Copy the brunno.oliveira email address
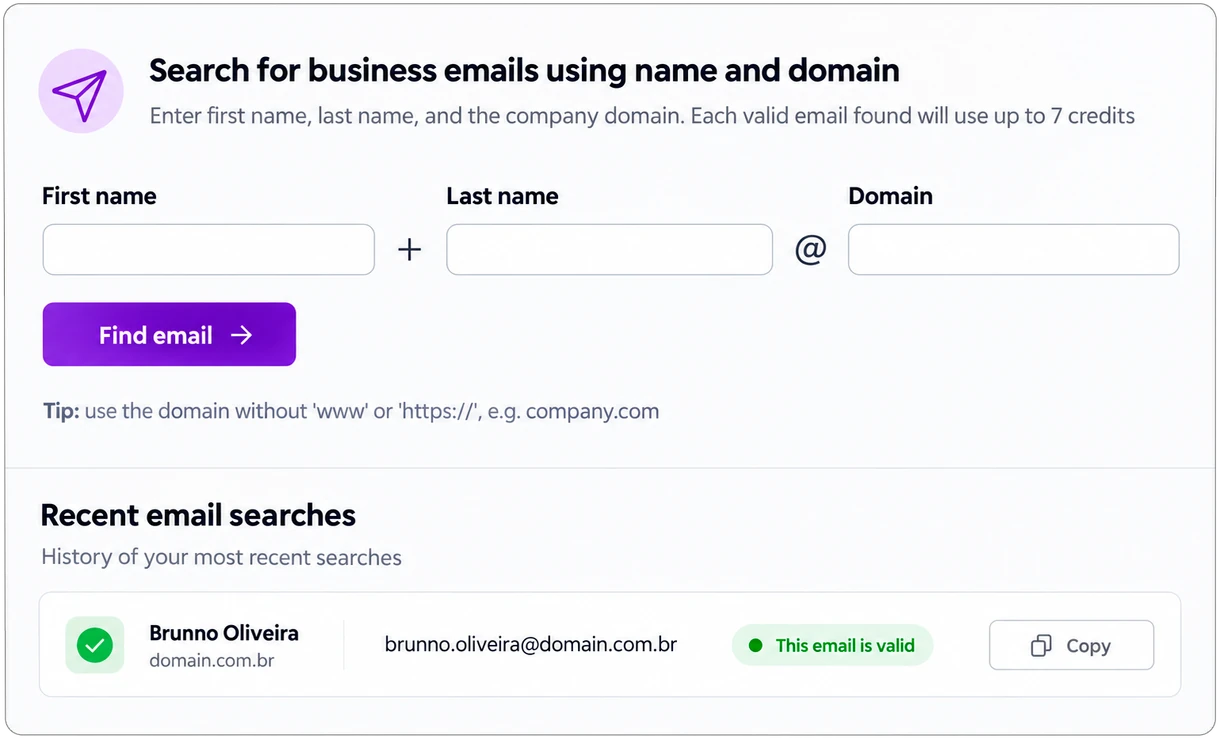 1071,645
